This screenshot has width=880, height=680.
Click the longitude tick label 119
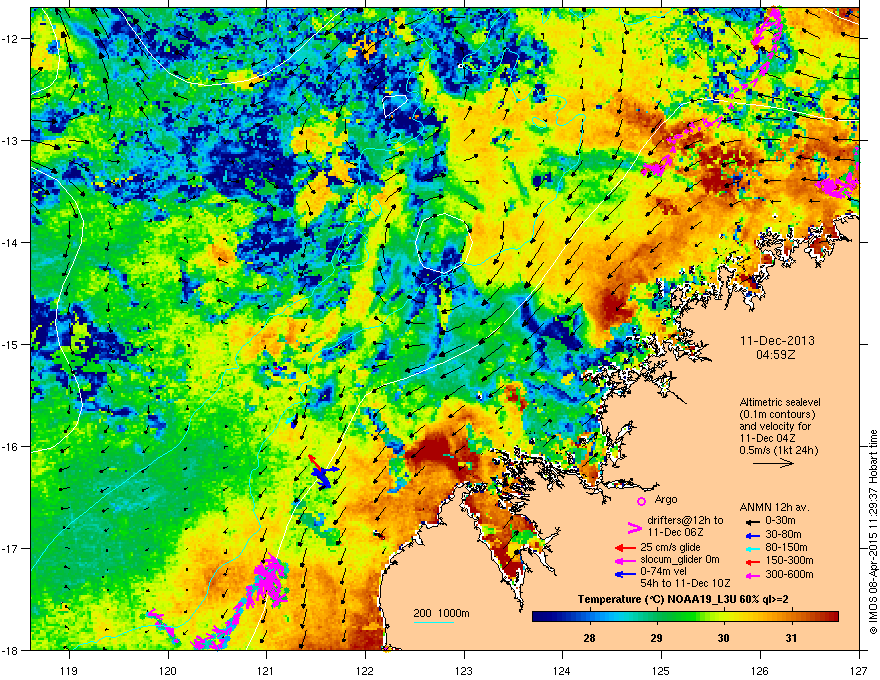click(69, 670)
